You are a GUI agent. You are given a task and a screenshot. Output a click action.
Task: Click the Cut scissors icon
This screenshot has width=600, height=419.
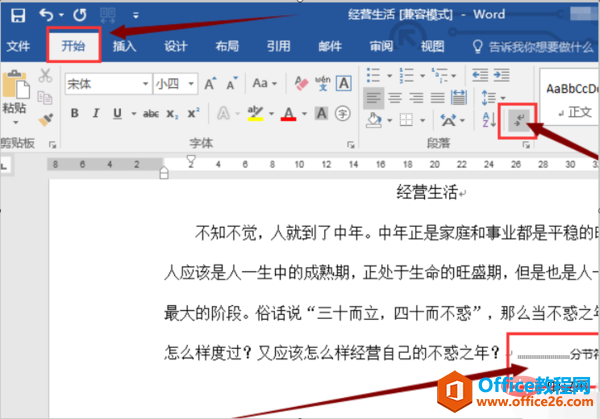pyautogui.click(x=45, y=76)
